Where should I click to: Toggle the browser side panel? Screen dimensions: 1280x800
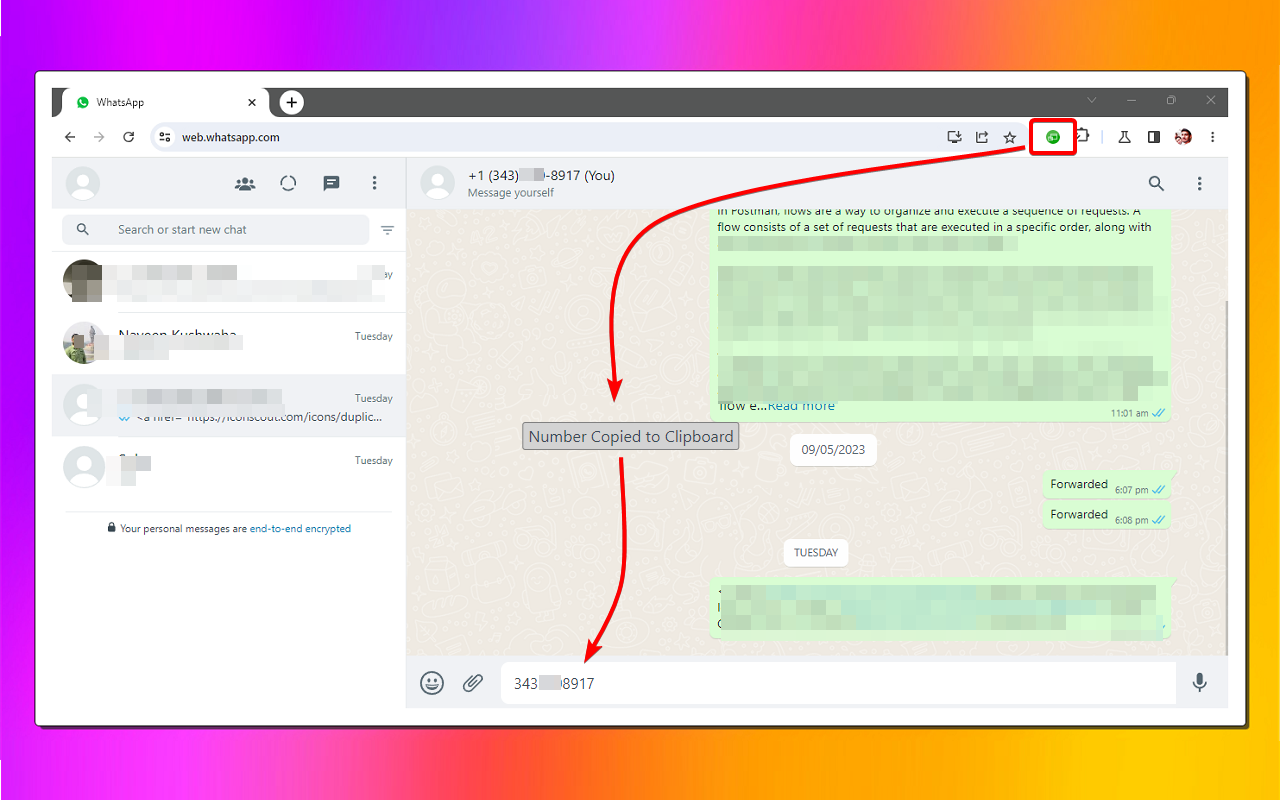point(1154,137)
